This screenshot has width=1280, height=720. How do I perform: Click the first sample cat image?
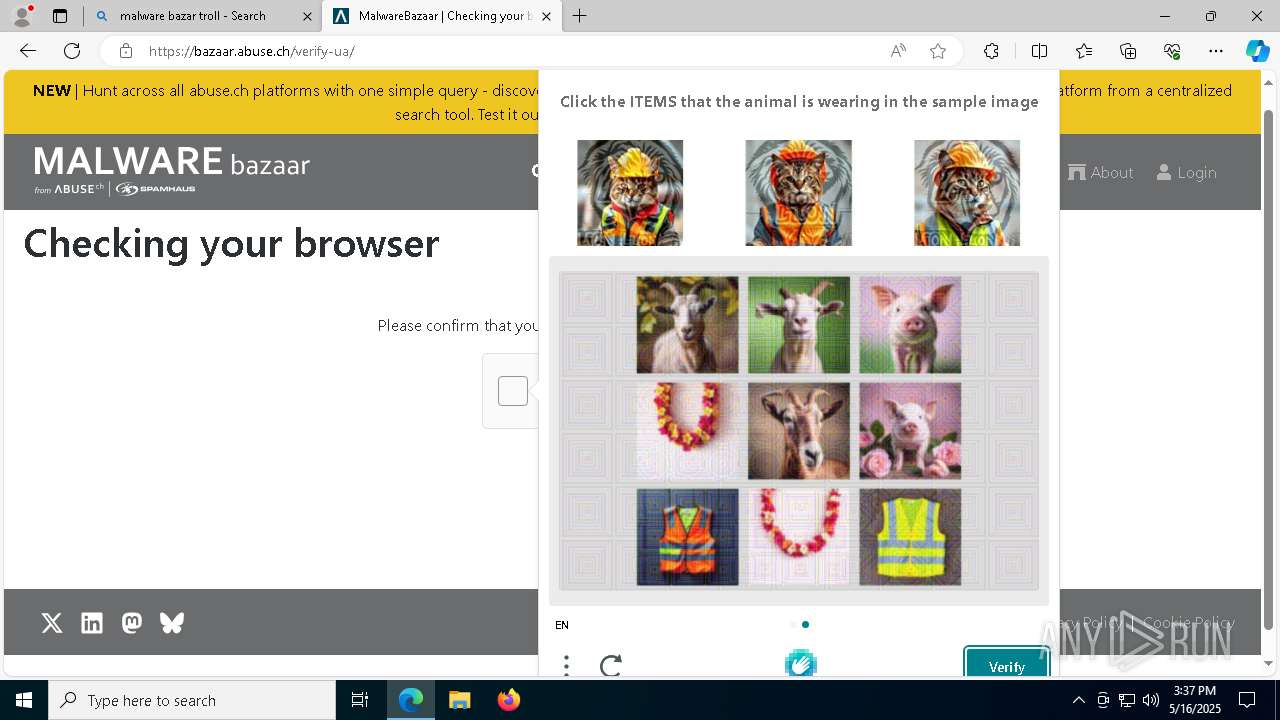[630, 193]
